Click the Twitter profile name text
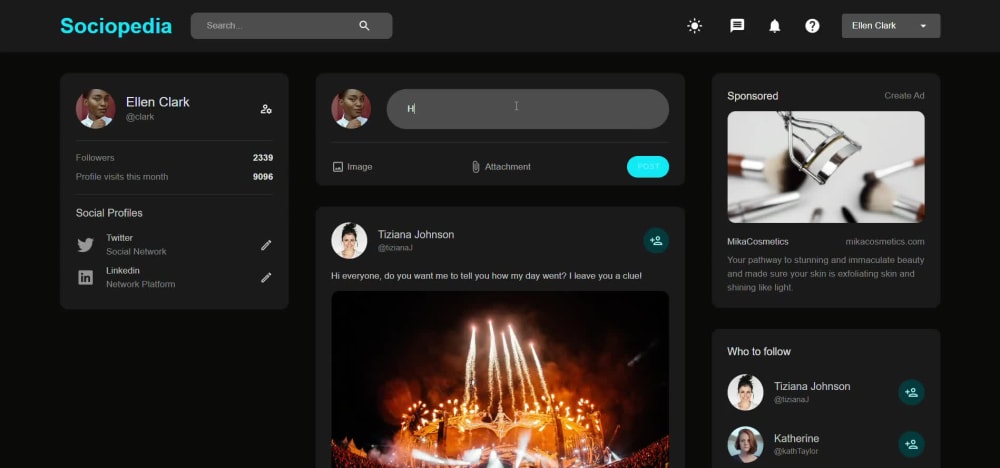 point(119,238)
